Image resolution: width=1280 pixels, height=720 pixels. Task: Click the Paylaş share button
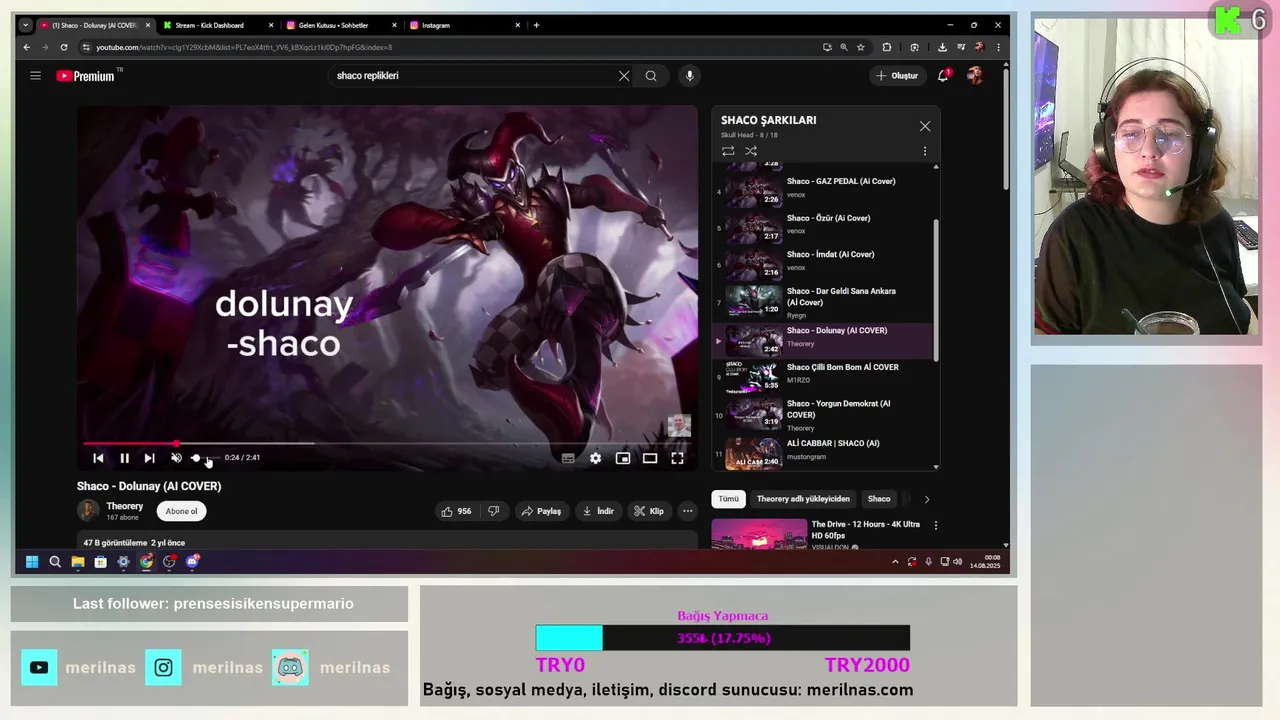(541, 511)
